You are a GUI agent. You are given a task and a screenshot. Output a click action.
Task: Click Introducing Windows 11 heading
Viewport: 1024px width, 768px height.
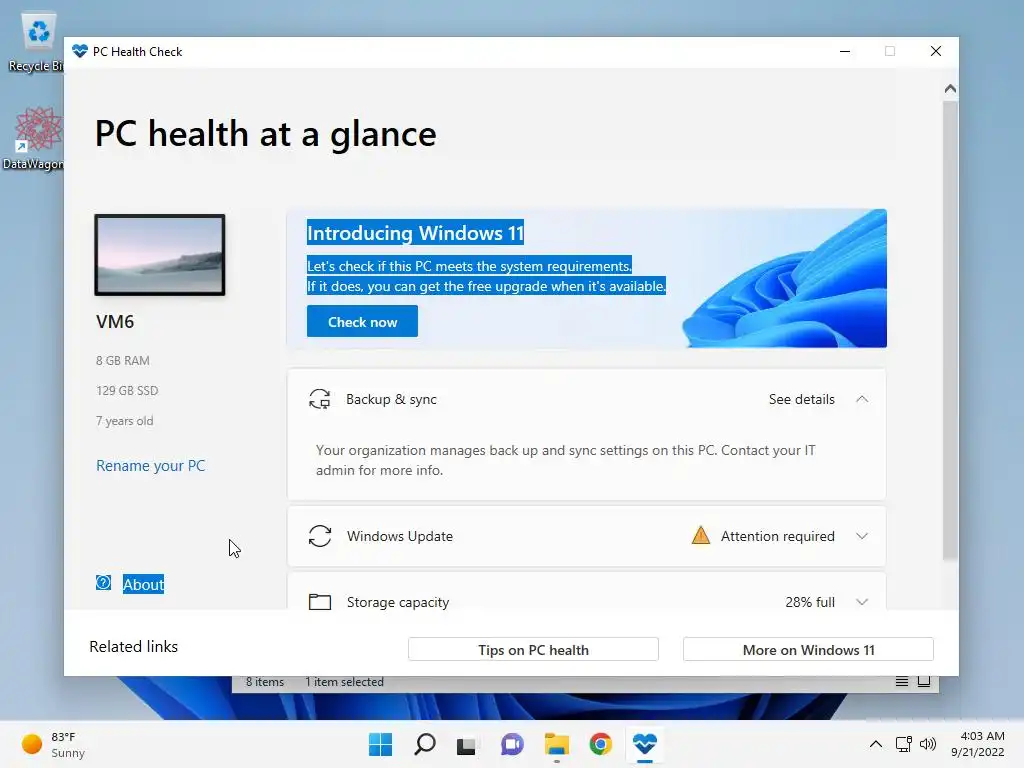coord(415,233)
